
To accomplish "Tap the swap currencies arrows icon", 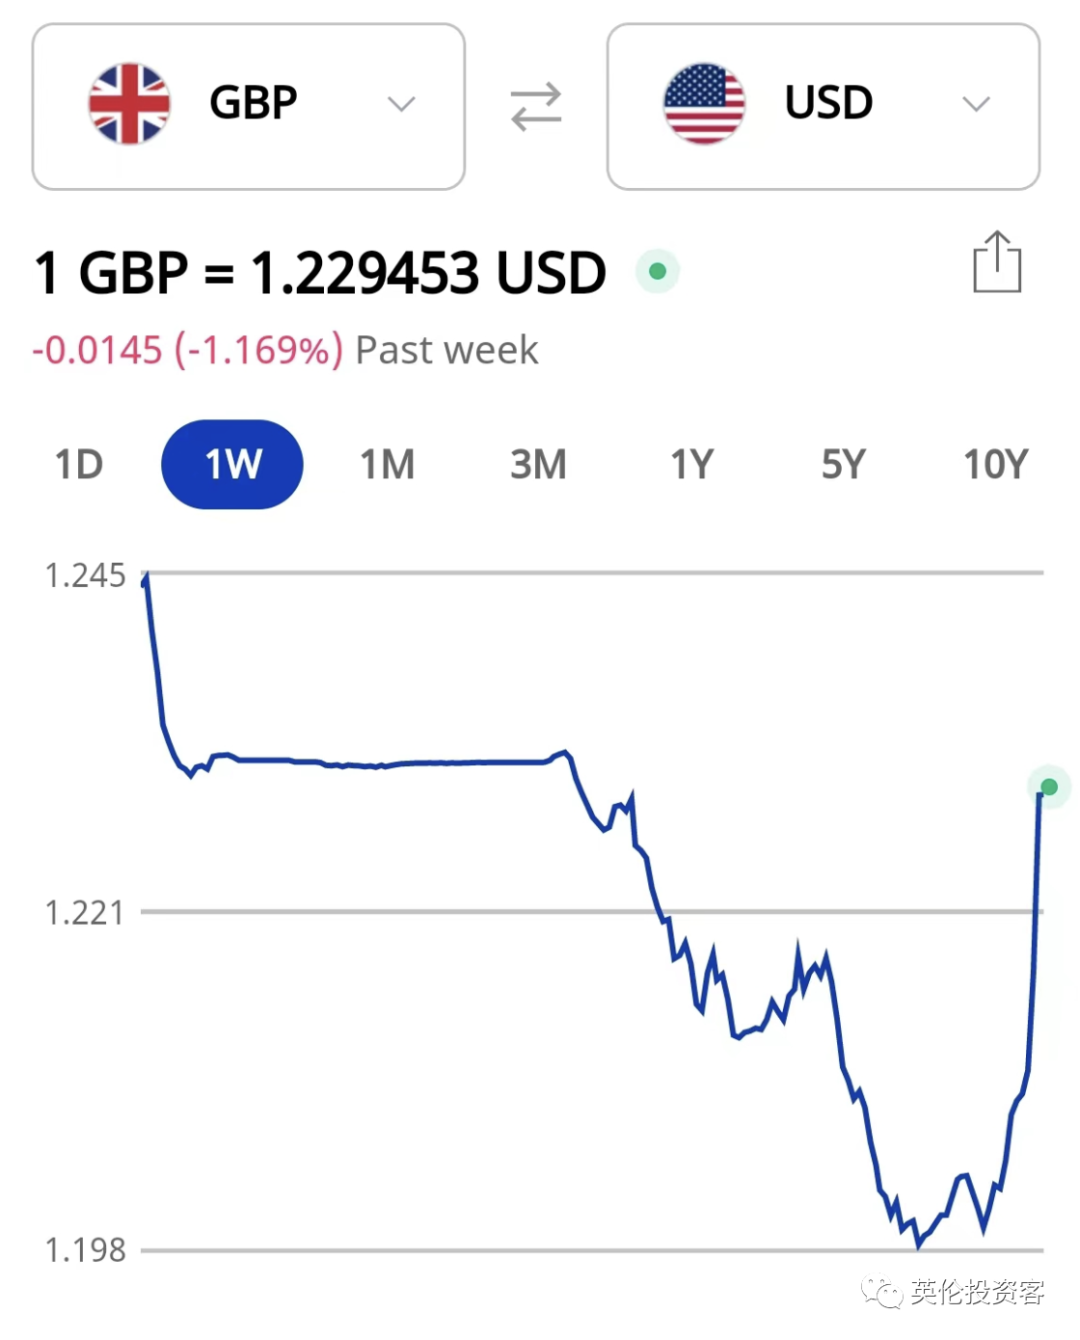I will click(x=536, y=106).
